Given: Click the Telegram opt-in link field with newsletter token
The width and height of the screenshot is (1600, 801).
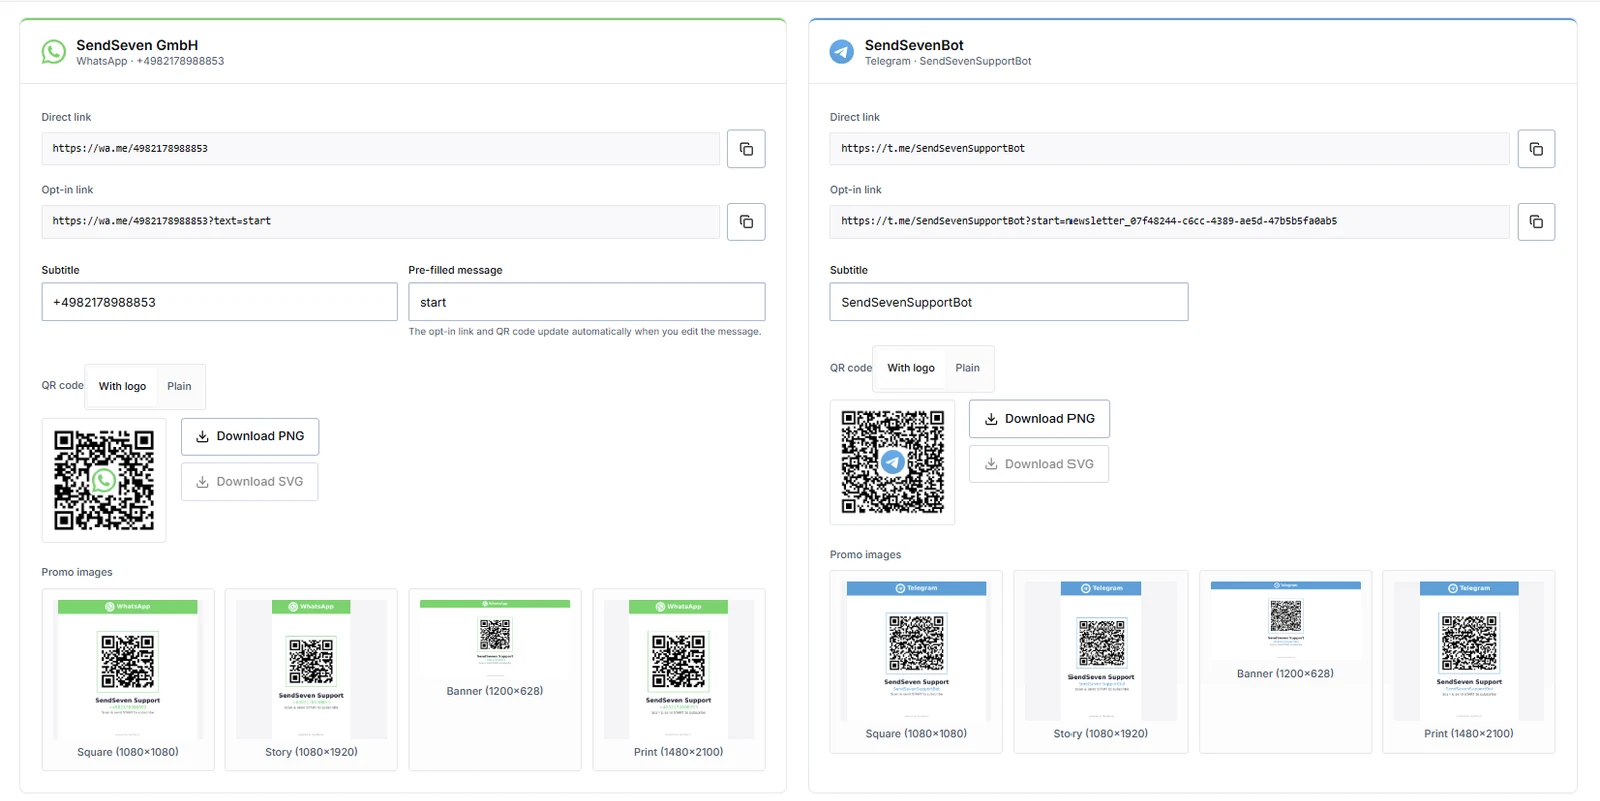Looking at the screenshot, I should coord(1169,222).
